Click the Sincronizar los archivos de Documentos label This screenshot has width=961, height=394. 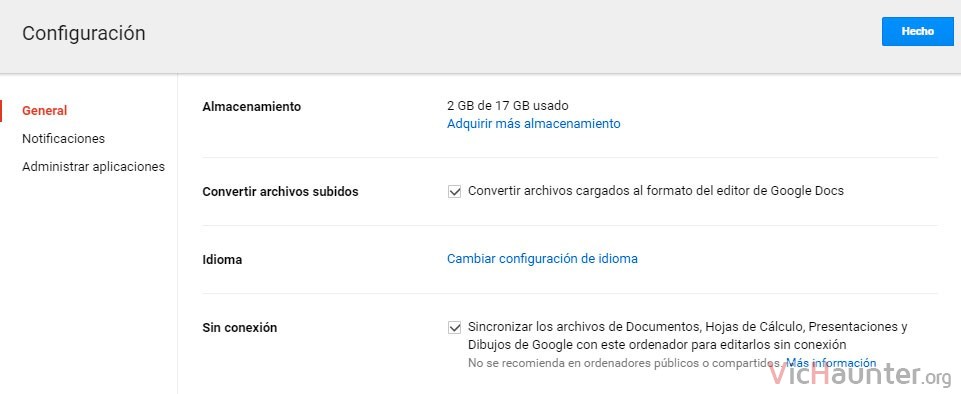click(688, 335)
